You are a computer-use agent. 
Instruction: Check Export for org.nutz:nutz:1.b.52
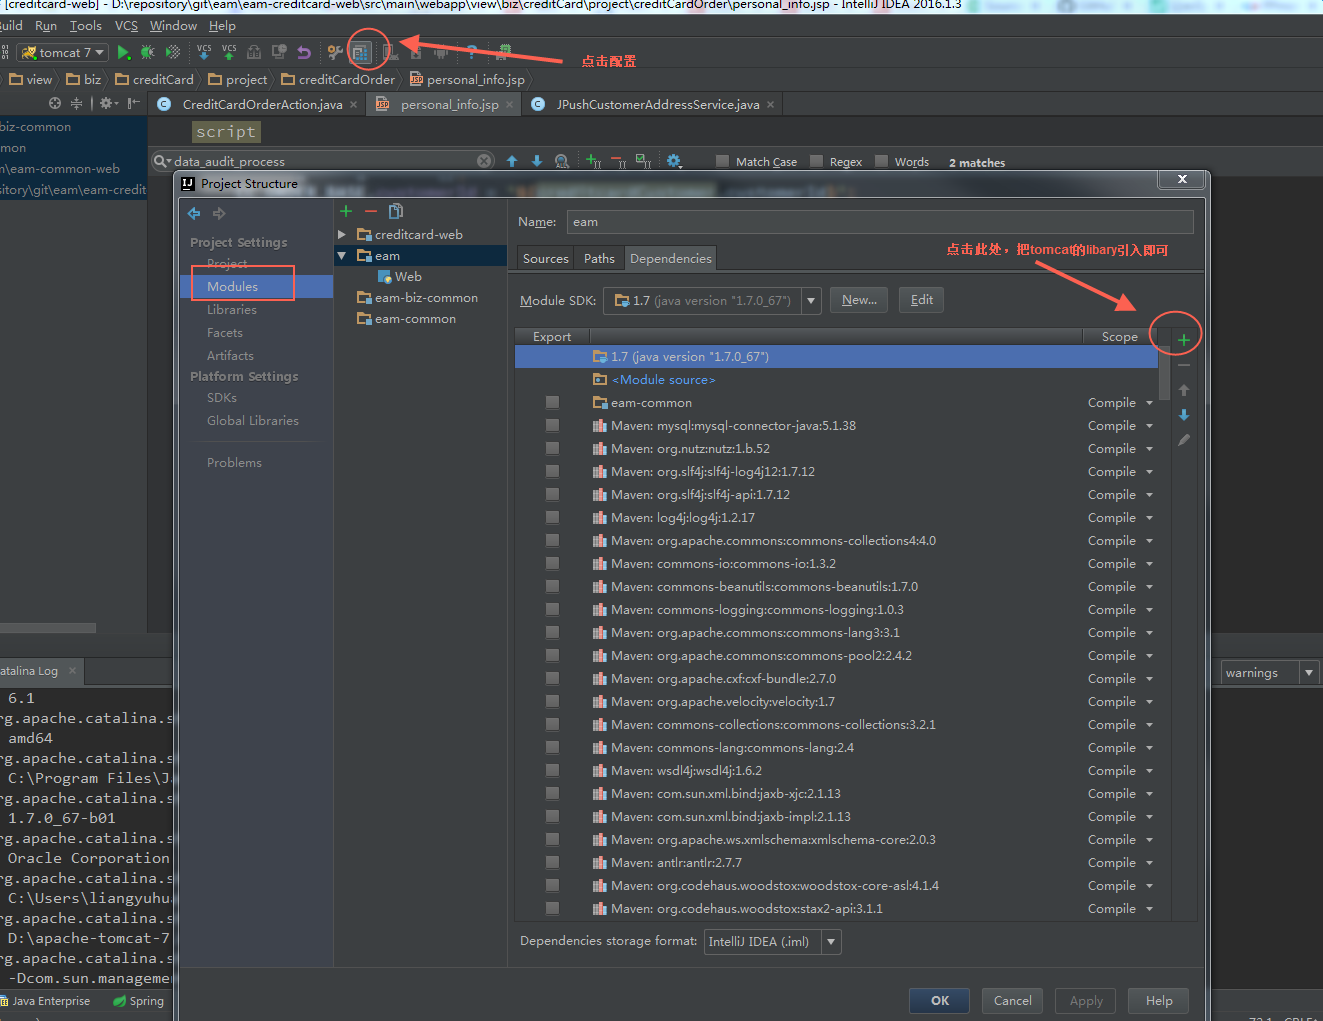pyautogui.click(x=552, y=448)
